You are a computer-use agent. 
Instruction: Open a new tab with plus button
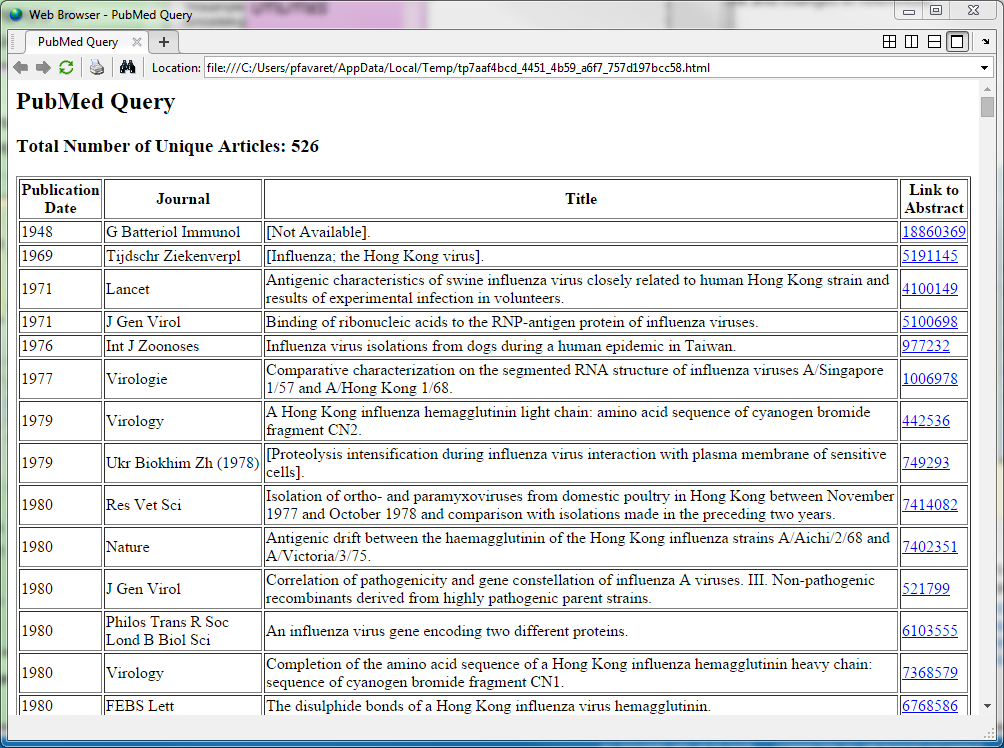pos(164,42)
